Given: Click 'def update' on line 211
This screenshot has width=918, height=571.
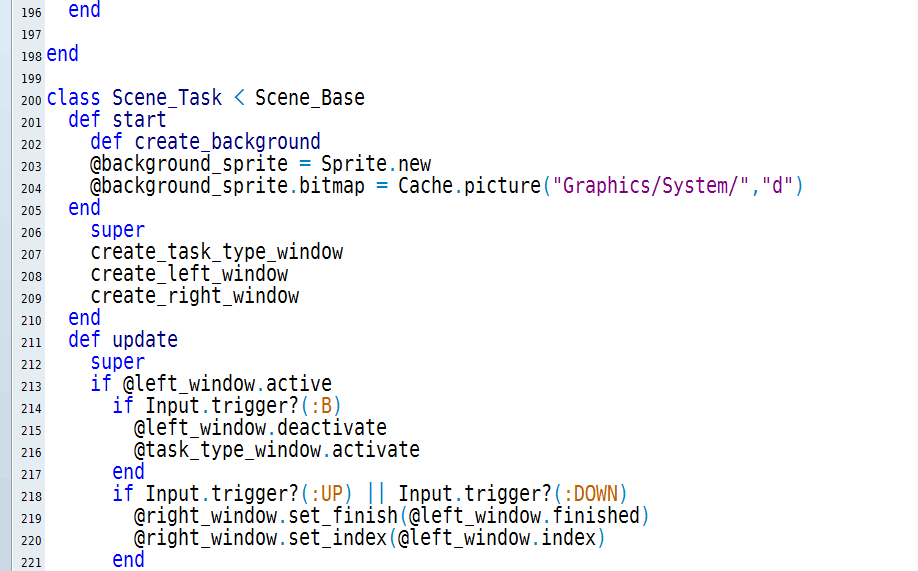Looking at the screenshot, I should pyautogui.click(x=123, y=340).
